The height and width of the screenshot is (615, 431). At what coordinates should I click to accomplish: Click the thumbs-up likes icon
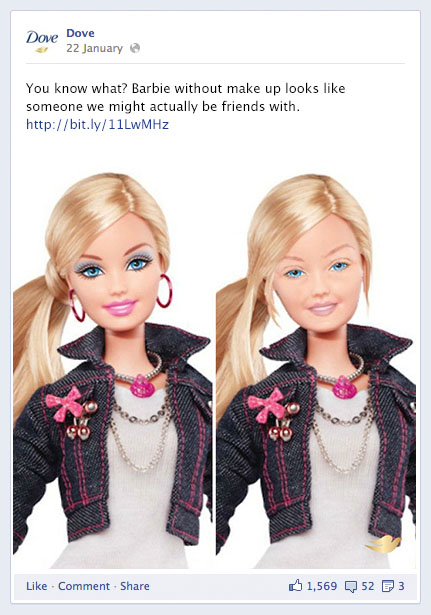pos(296,586)
